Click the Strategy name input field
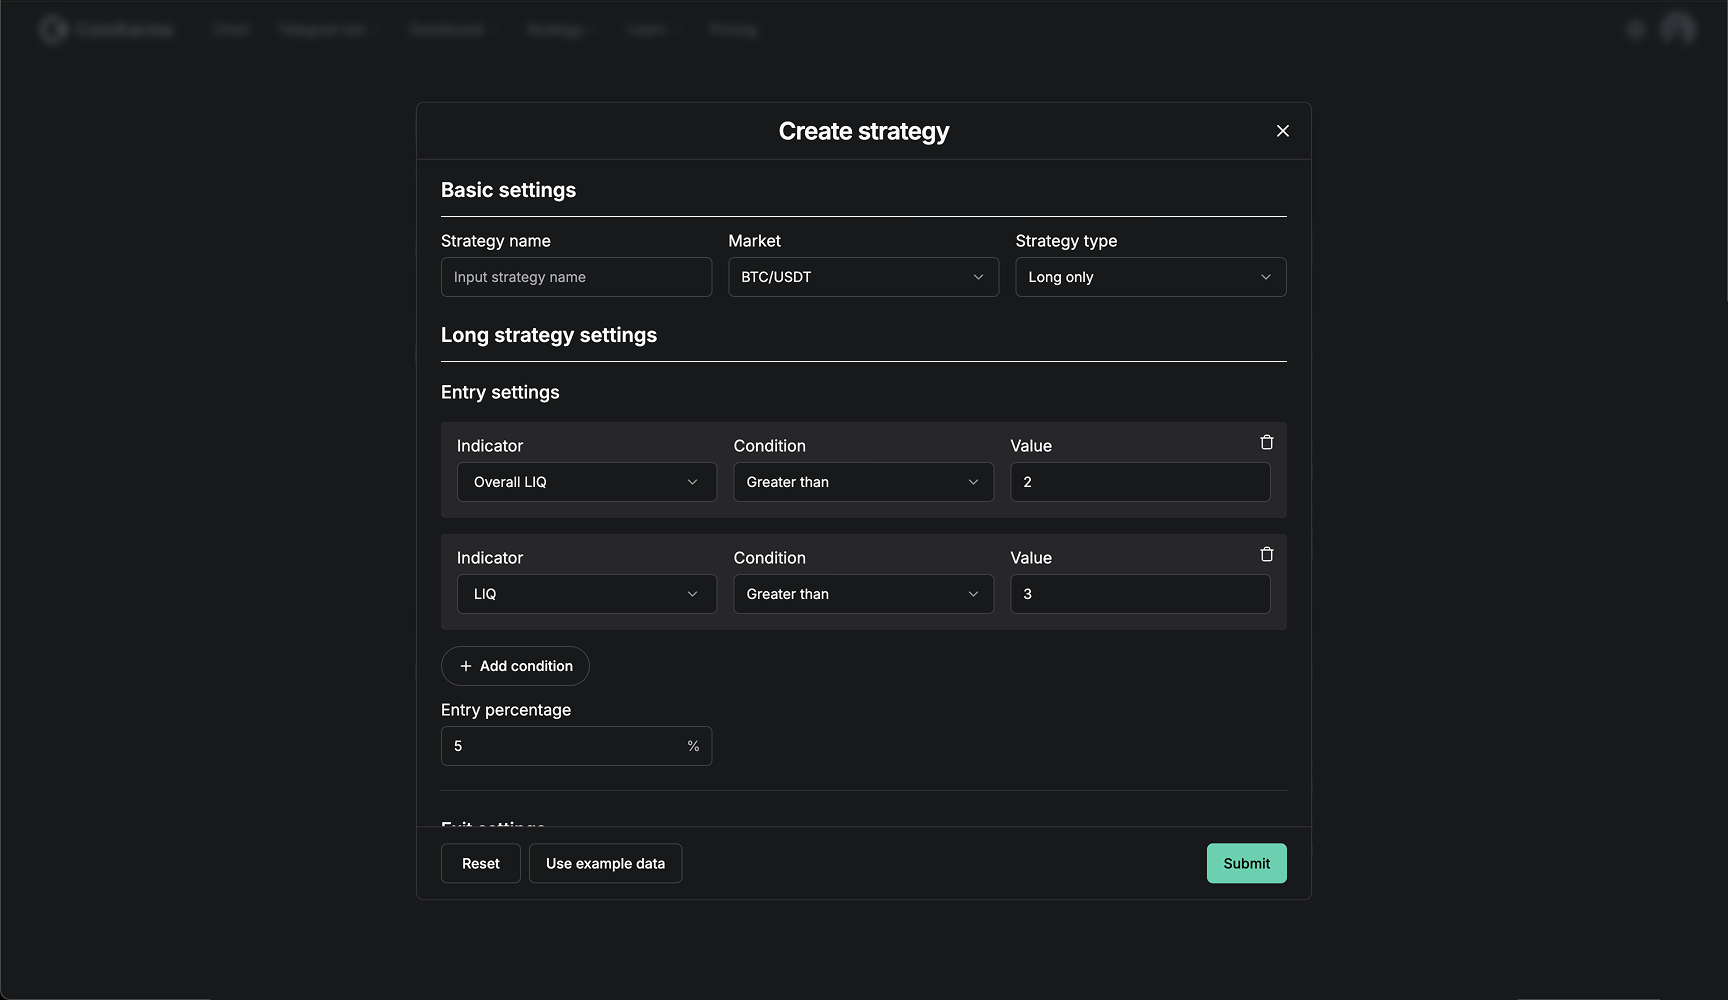Viewport: 1728px width, 1000px height. point(576,277)
